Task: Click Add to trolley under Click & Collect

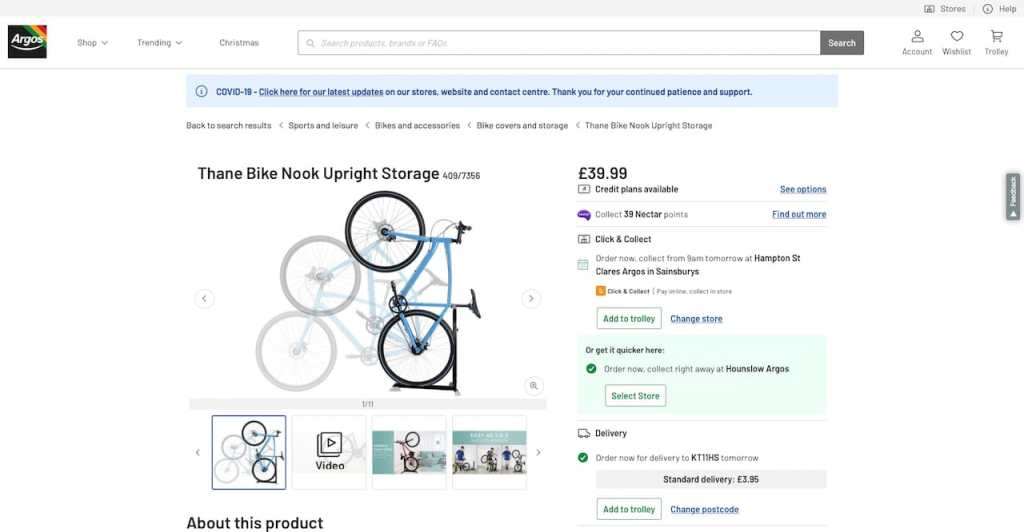Action: pyautogui.click(x=629, y=318)
